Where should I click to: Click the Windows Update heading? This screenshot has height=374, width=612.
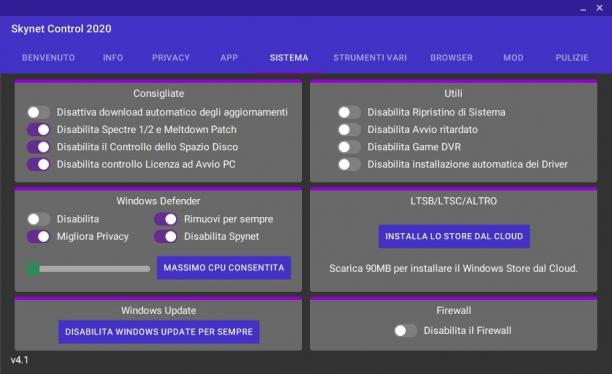click(x=158, y=311)
